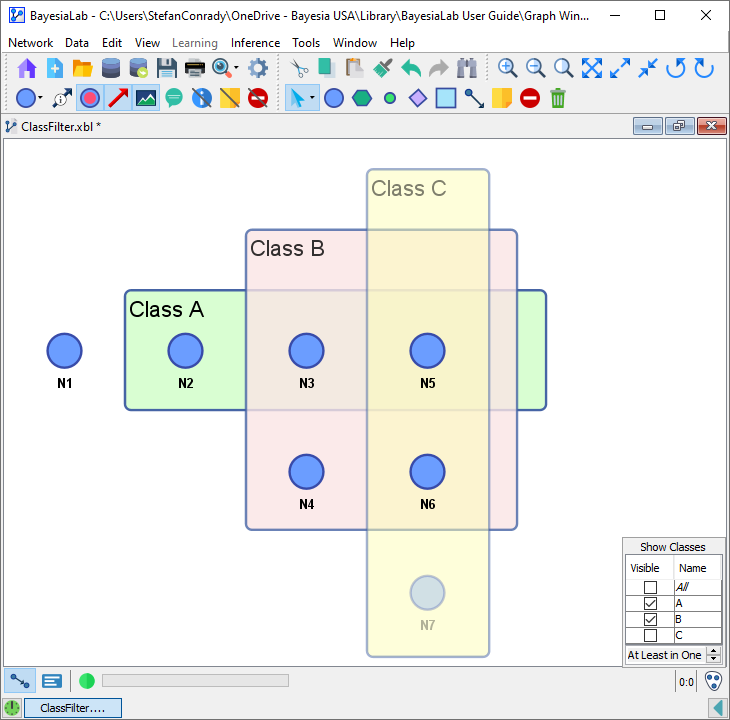730x720 pixels.
Task: Click the Save floppy disk icon
Action: click(x=167, y=68)
